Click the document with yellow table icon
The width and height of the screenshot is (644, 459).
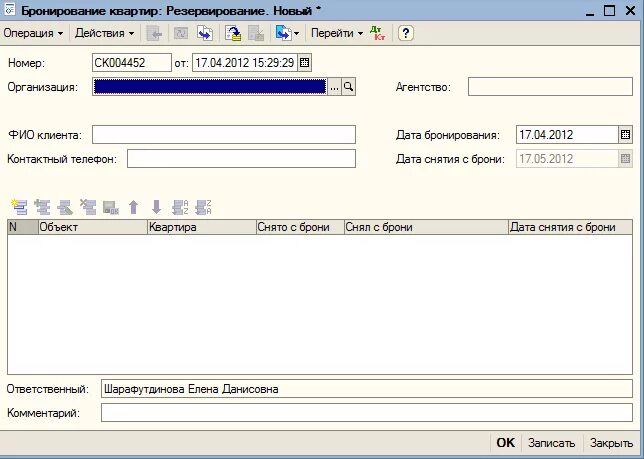pos(233,33)
